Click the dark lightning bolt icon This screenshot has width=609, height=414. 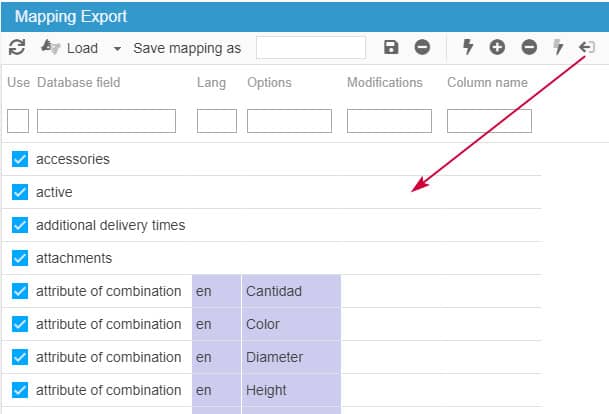click(x=467, y=47)
